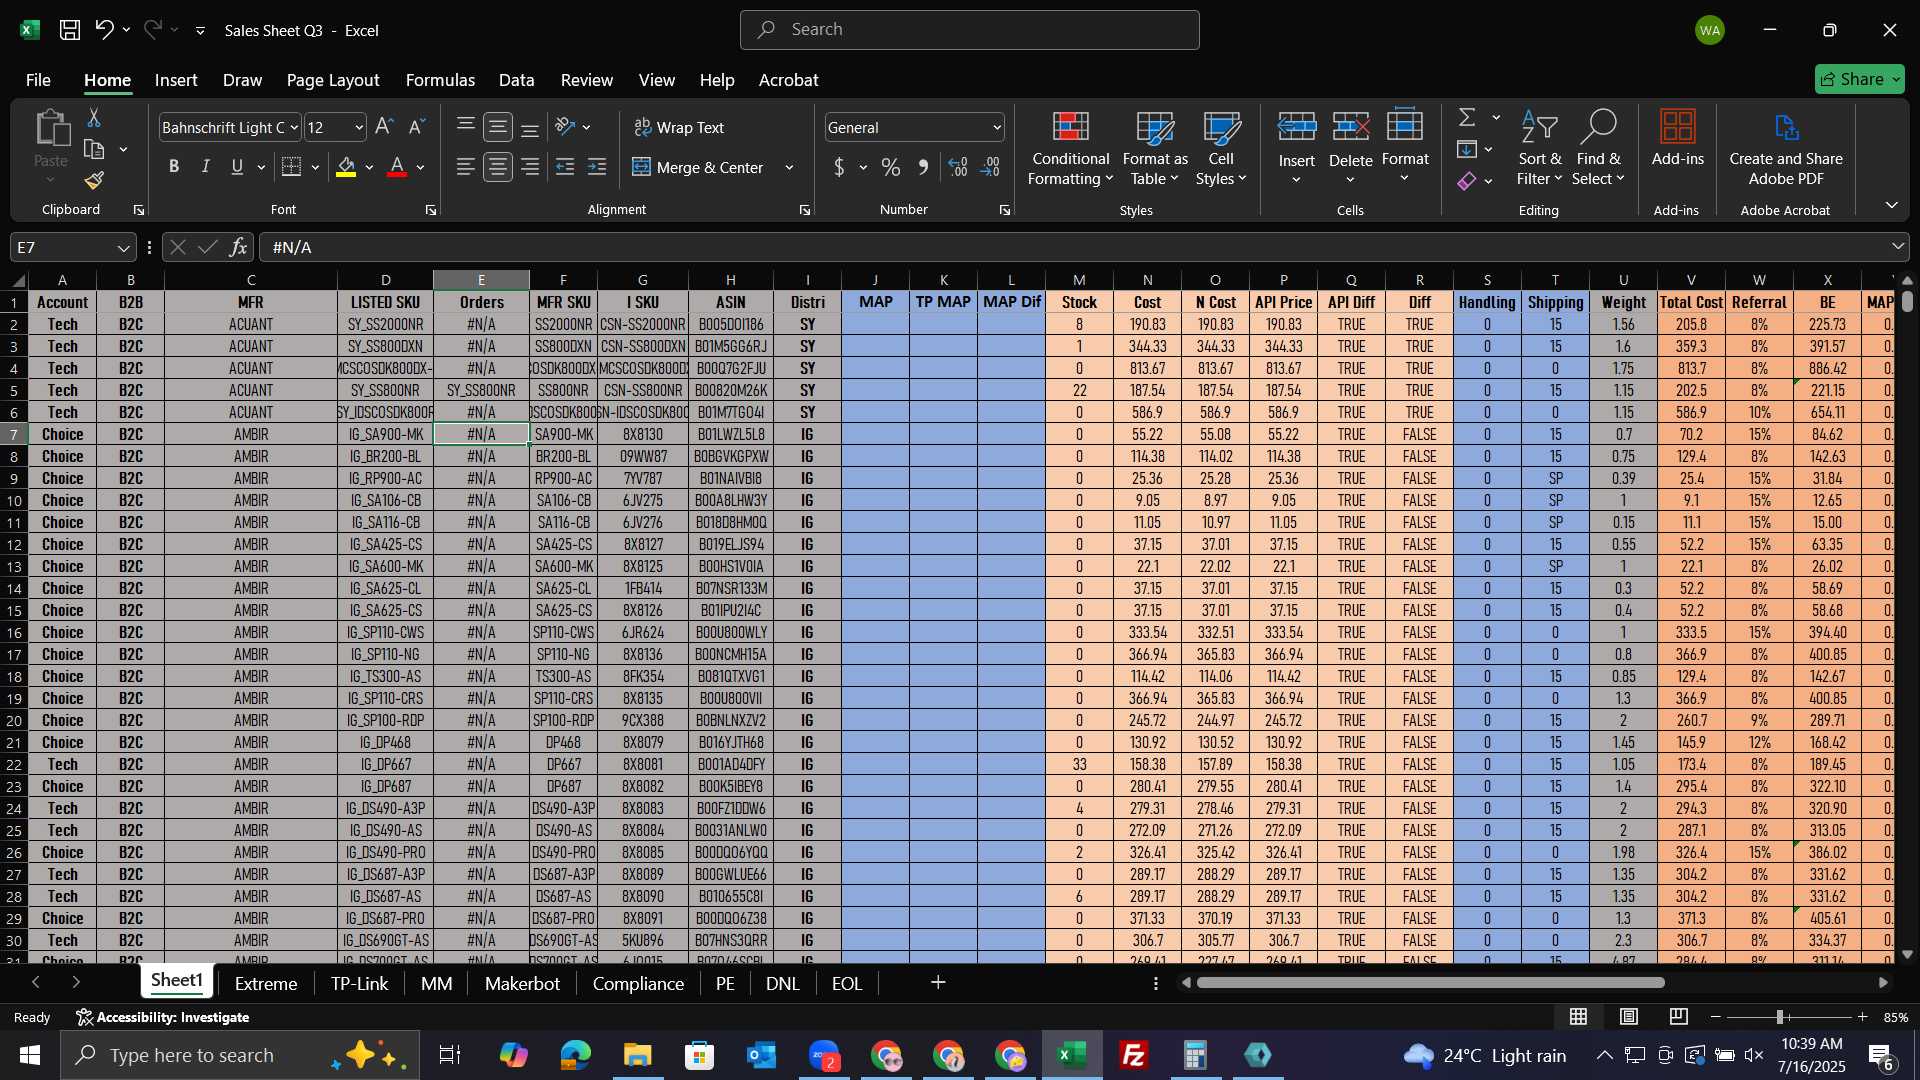Click the Share button
The image size is (1920, 1080).
pyautogui.click(x=1860, y=79)
